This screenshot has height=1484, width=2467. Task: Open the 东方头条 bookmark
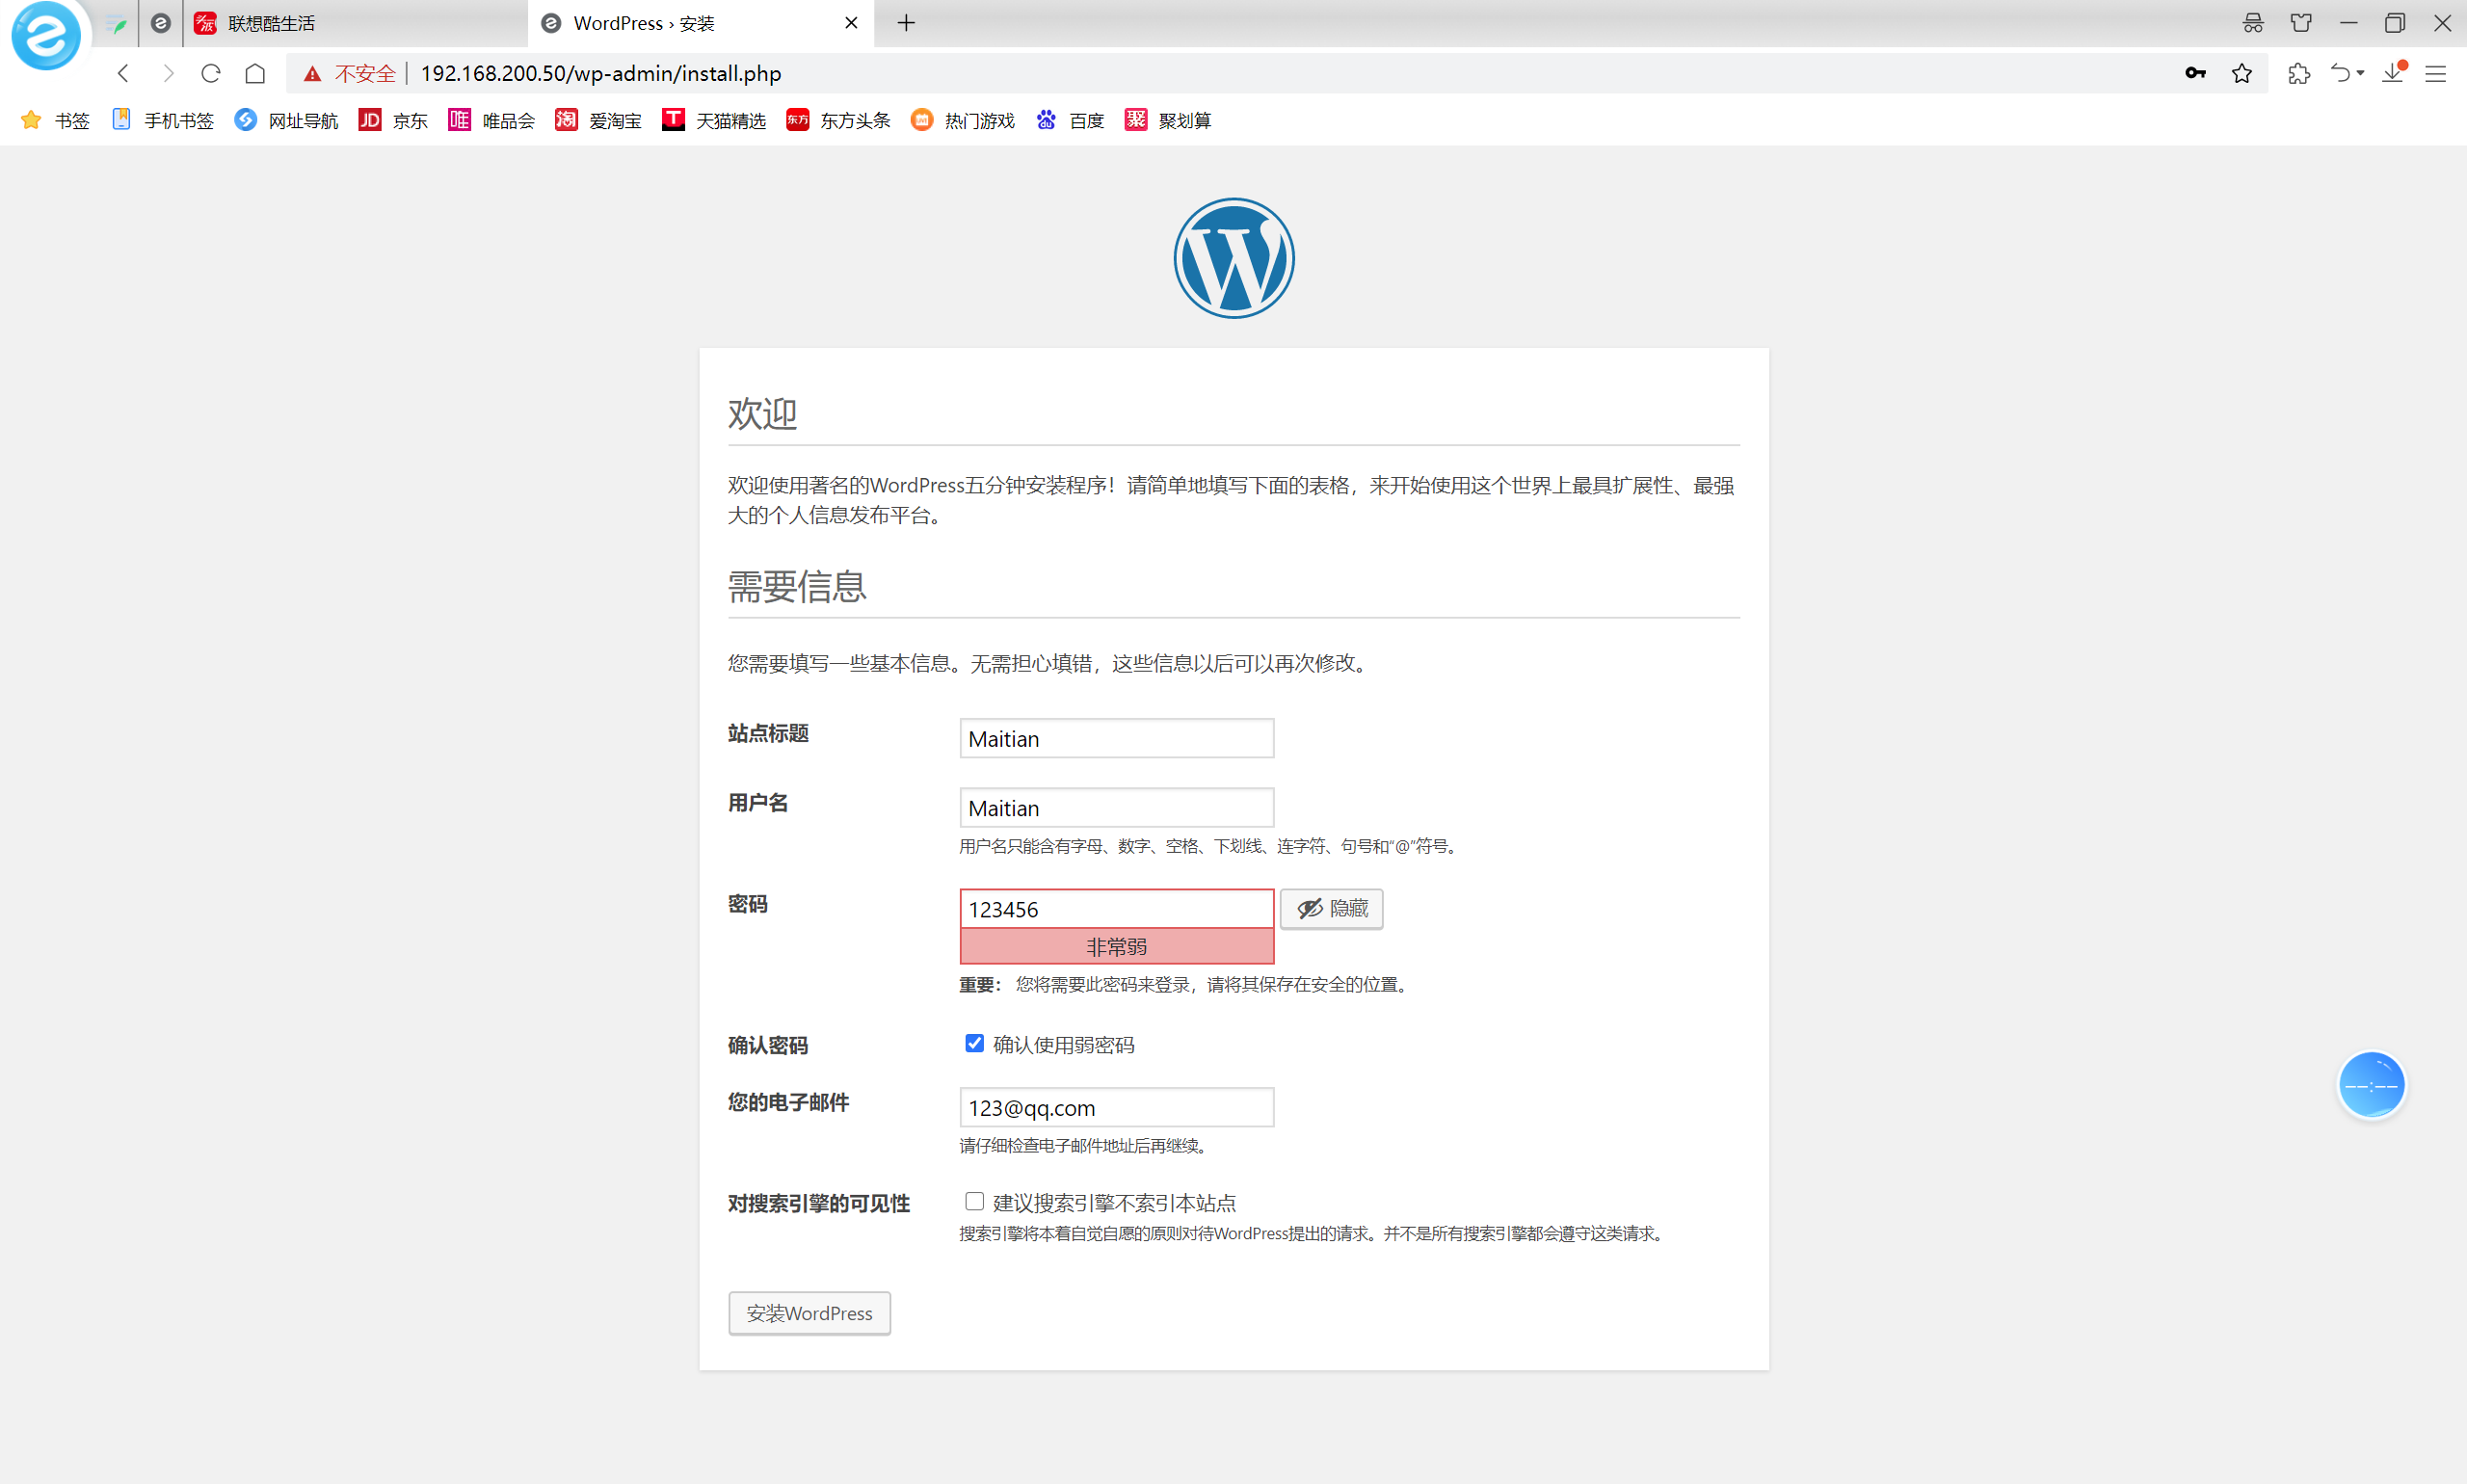[838, 120]
